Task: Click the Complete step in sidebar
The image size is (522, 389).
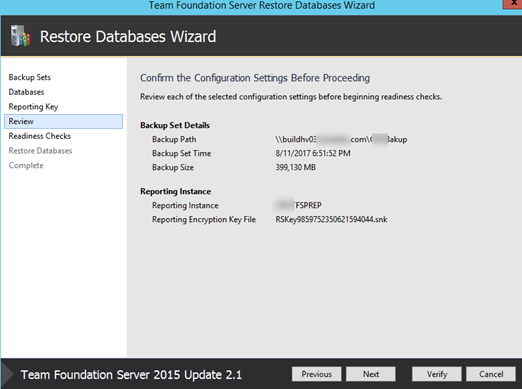Action: click(x=26, y=165)
